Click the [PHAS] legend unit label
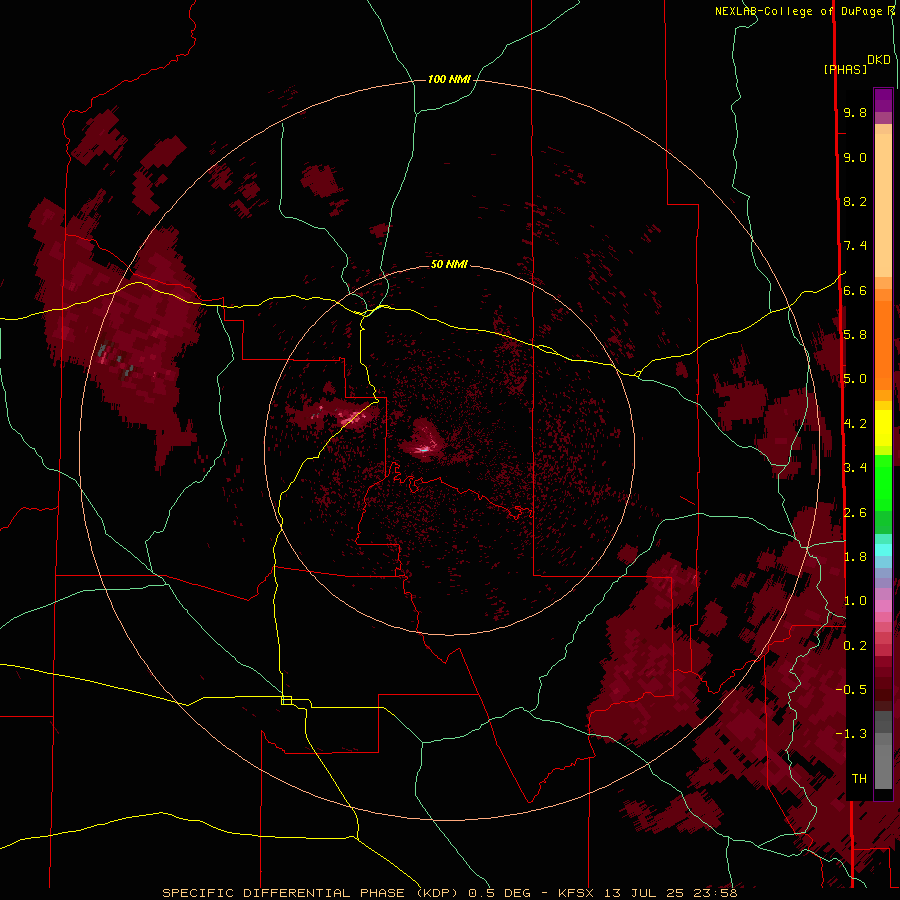This screenshot has height=900, width=900. [845, 69]
